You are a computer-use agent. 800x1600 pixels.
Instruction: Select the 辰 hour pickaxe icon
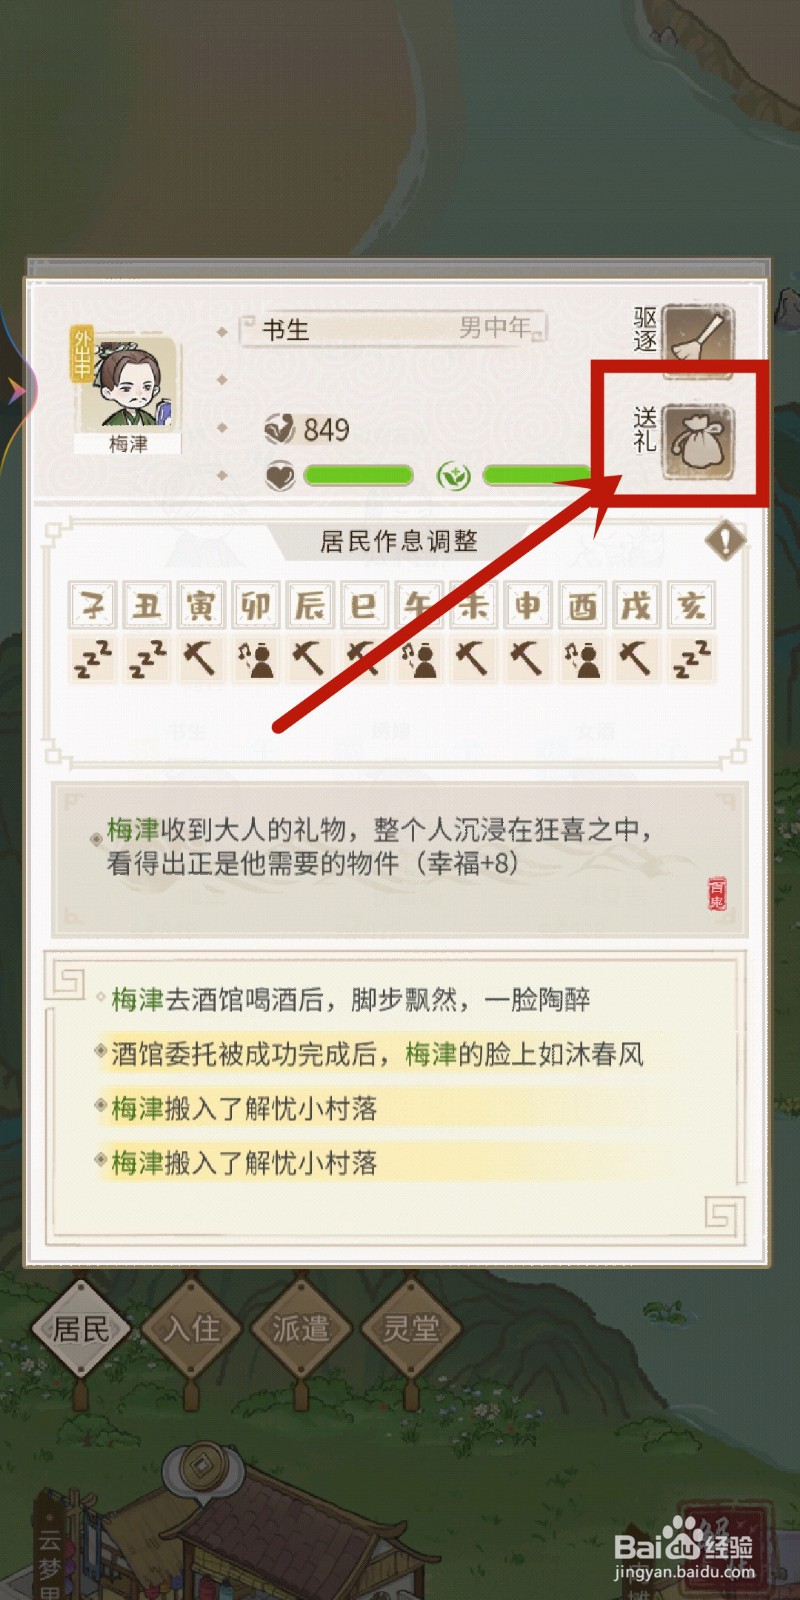coord(309,660)
